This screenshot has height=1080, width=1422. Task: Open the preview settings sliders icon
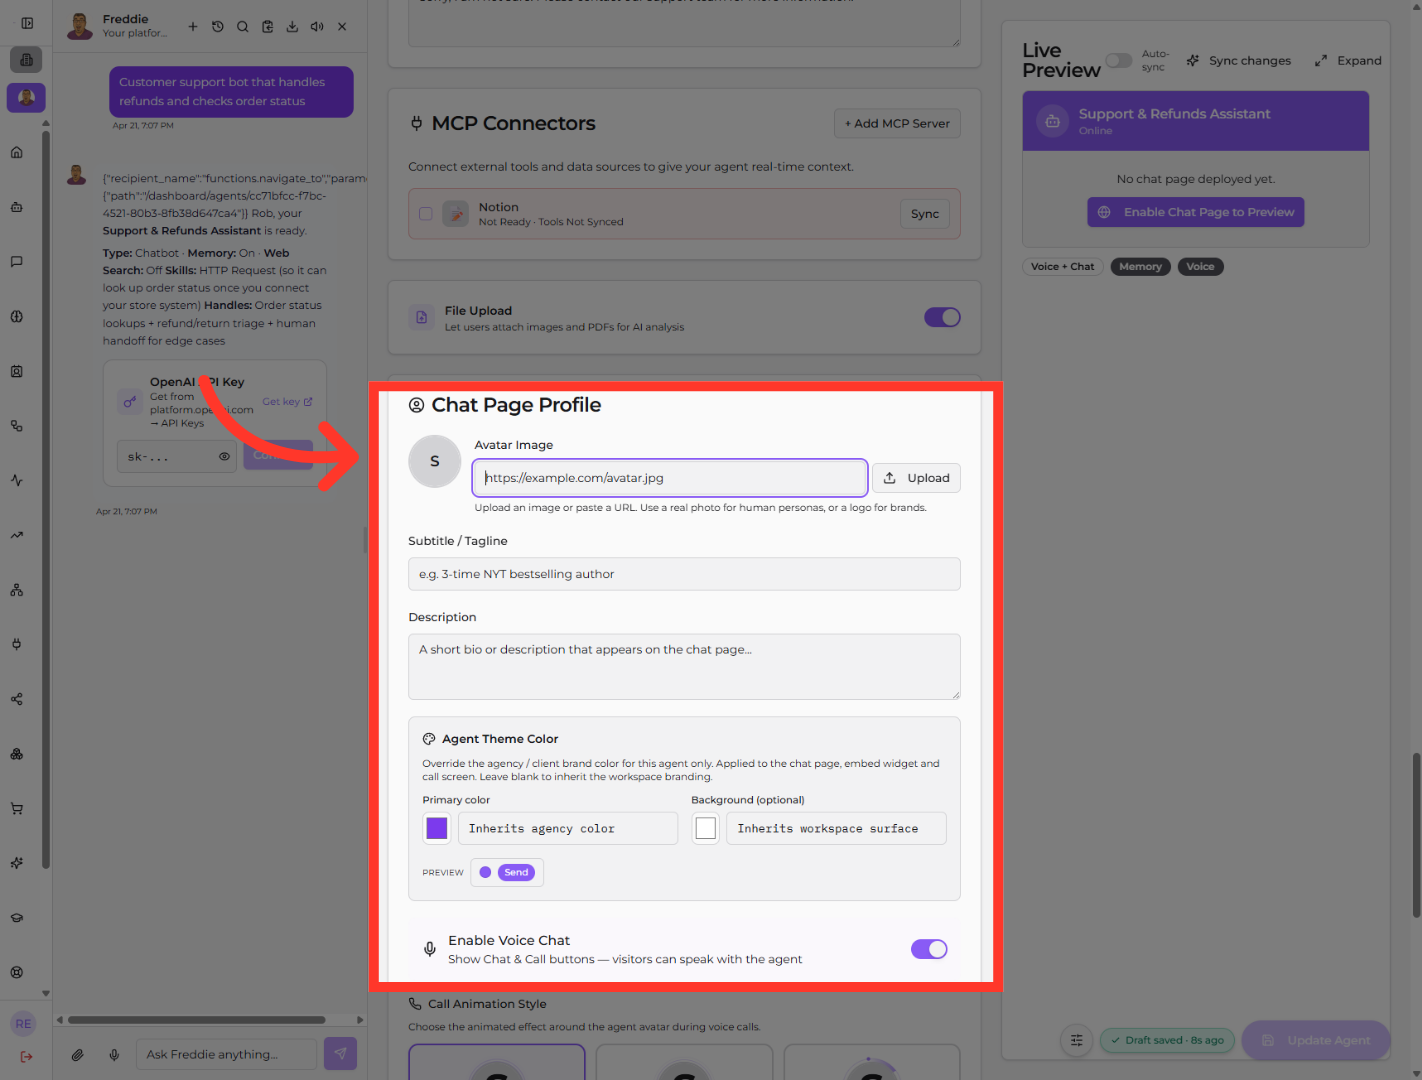point(1077,1040)
